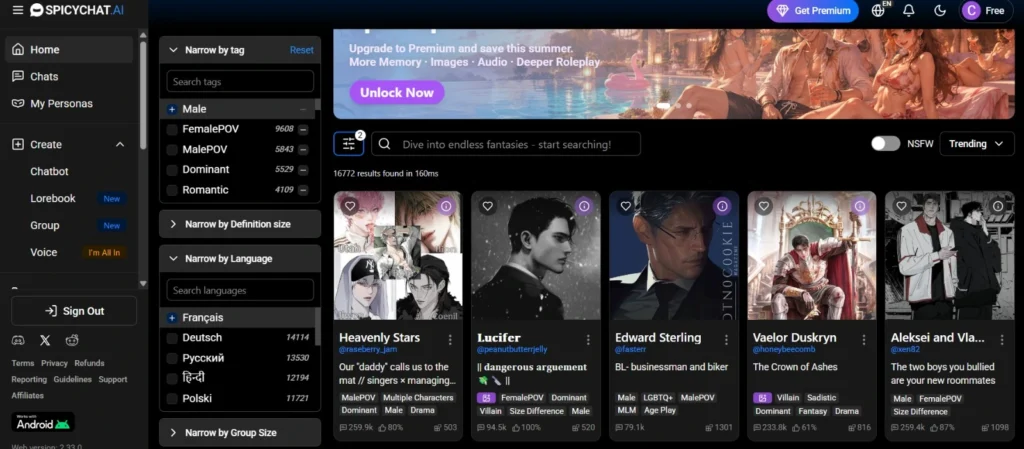Open Vaelor Duskryn three-dot menu
Image resolution: width=1024 pixels, height=449 pixels.
864,340
